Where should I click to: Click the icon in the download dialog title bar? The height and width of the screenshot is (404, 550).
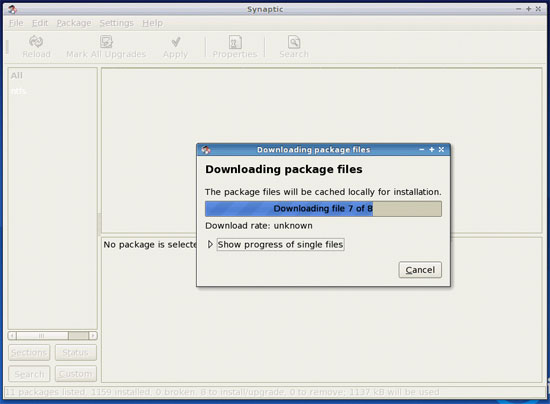[x=206, y=150]
